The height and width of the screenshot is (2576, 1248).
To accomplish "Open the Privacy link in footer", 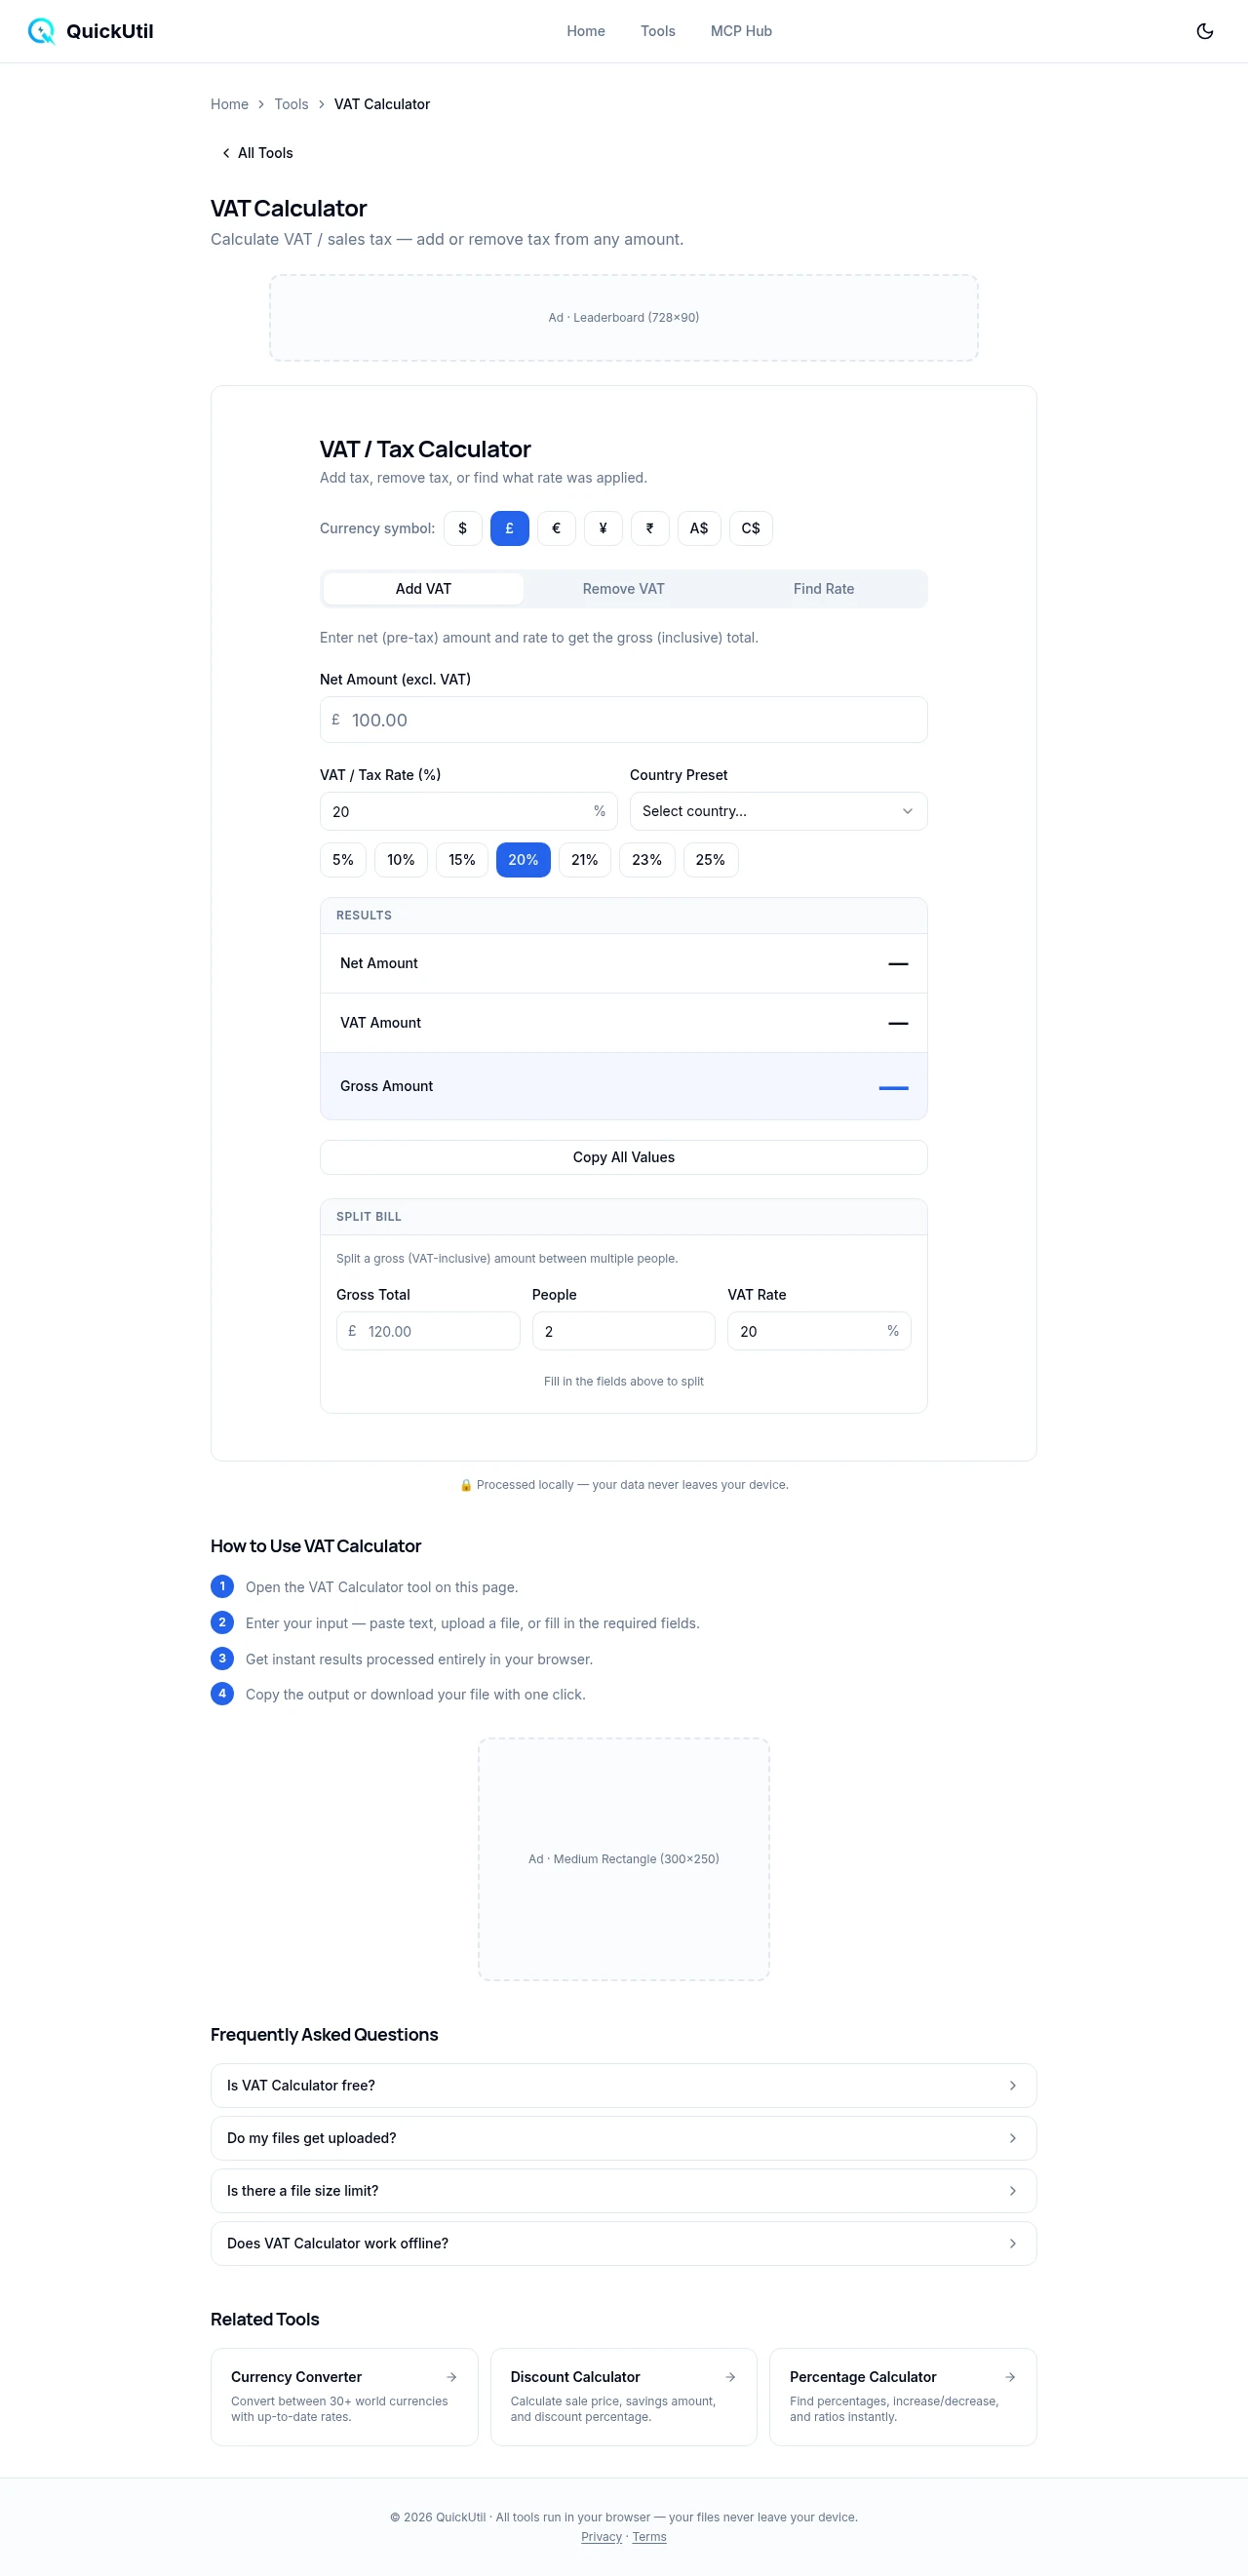I will [601, 2536].
